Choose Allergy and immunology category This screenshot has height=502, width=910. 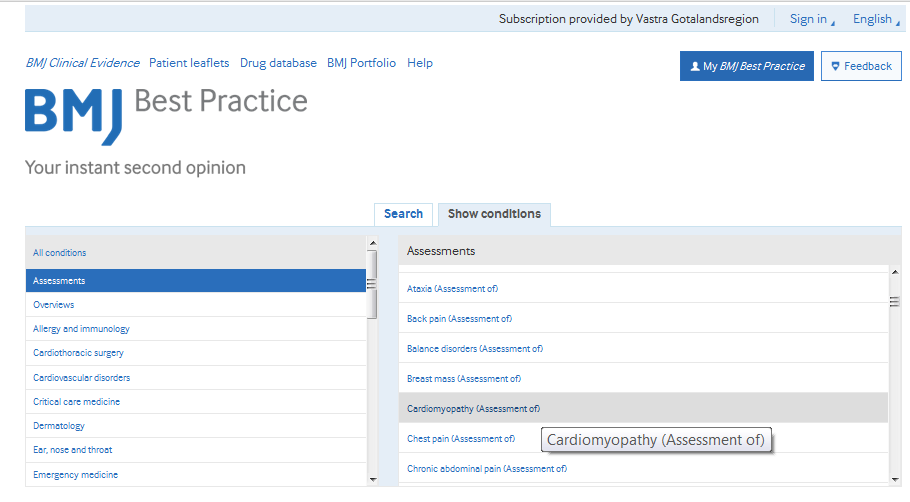click(196, 328)
